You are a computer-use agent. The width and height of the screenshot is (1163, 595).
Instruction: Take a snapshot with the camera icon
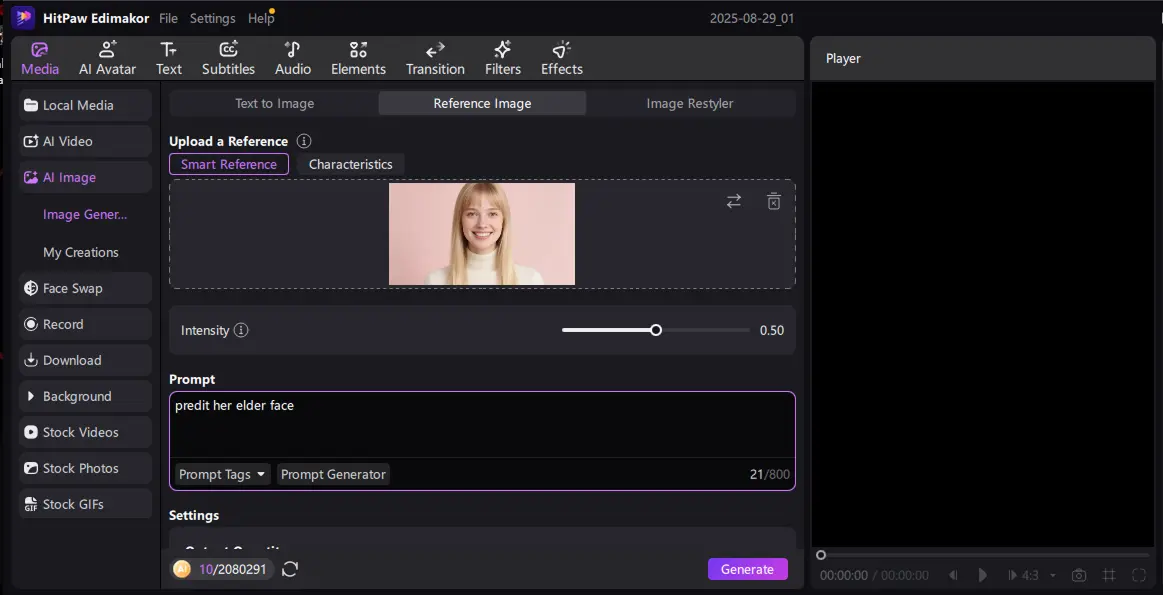click(1079, 575)
